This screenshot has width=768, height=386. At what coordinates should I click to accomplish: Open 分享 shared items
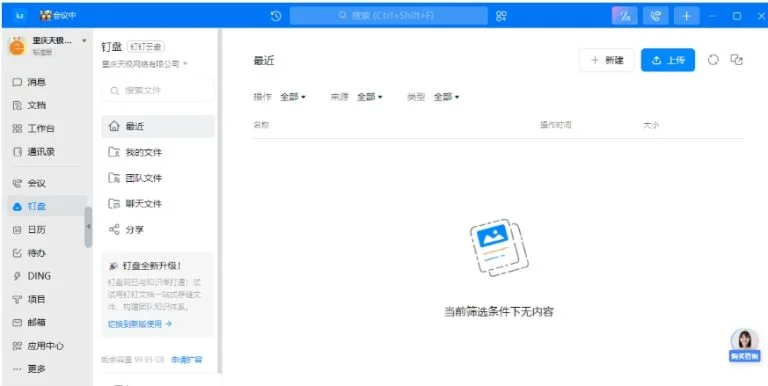(158, 230)
